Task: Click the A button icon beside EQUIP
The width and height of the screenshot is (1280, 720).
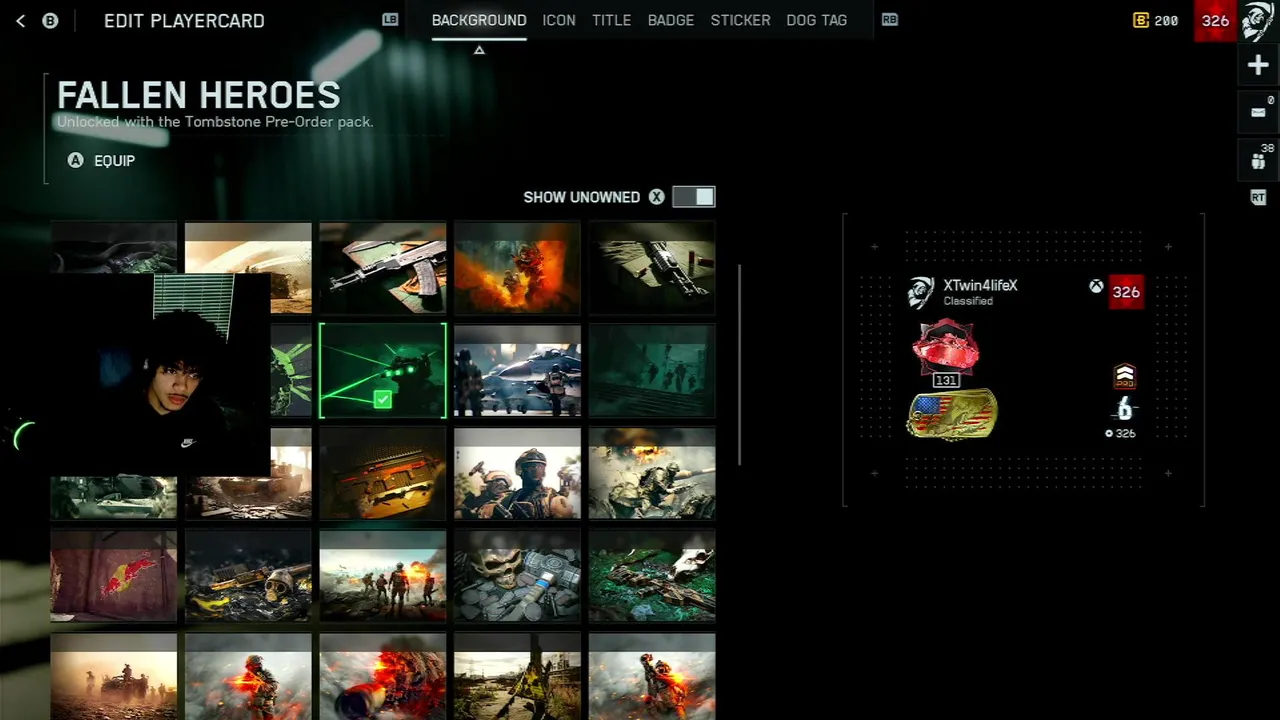Action: coord(75,160)
